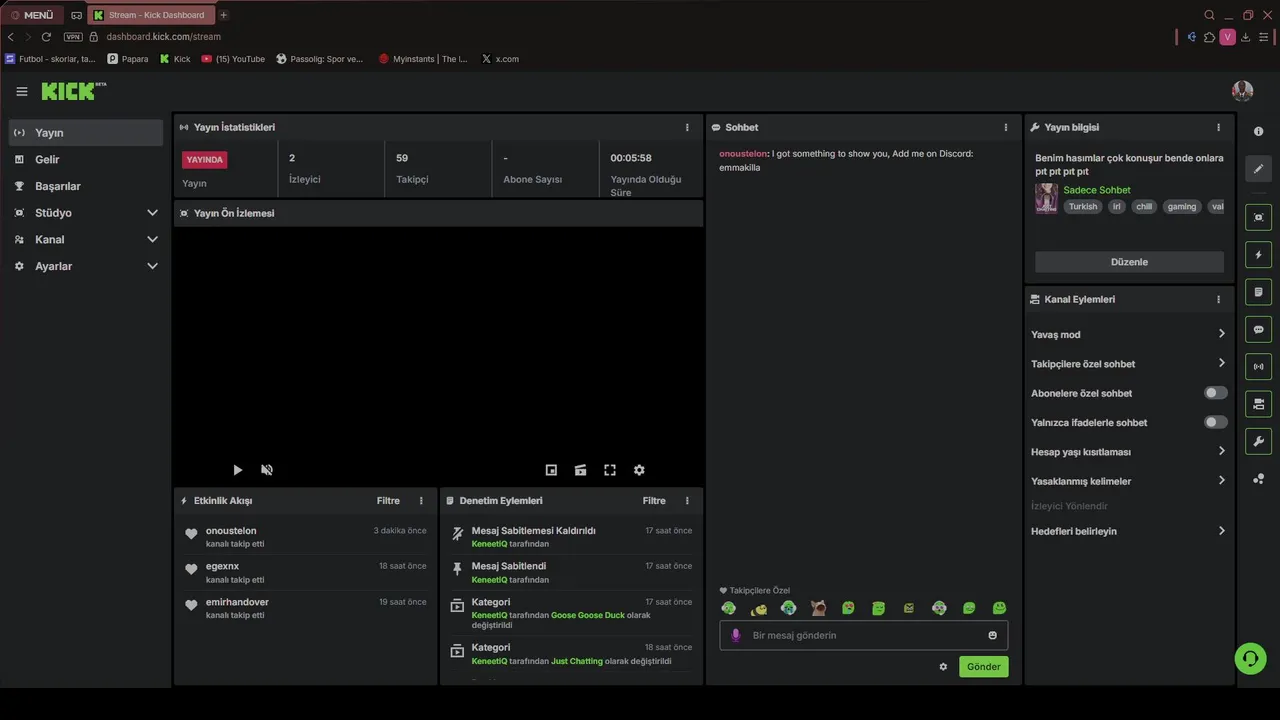Click onoustelon username in chat
Image resolution: width=1280 pixels, height=720 pixels.
coord(743,154)
